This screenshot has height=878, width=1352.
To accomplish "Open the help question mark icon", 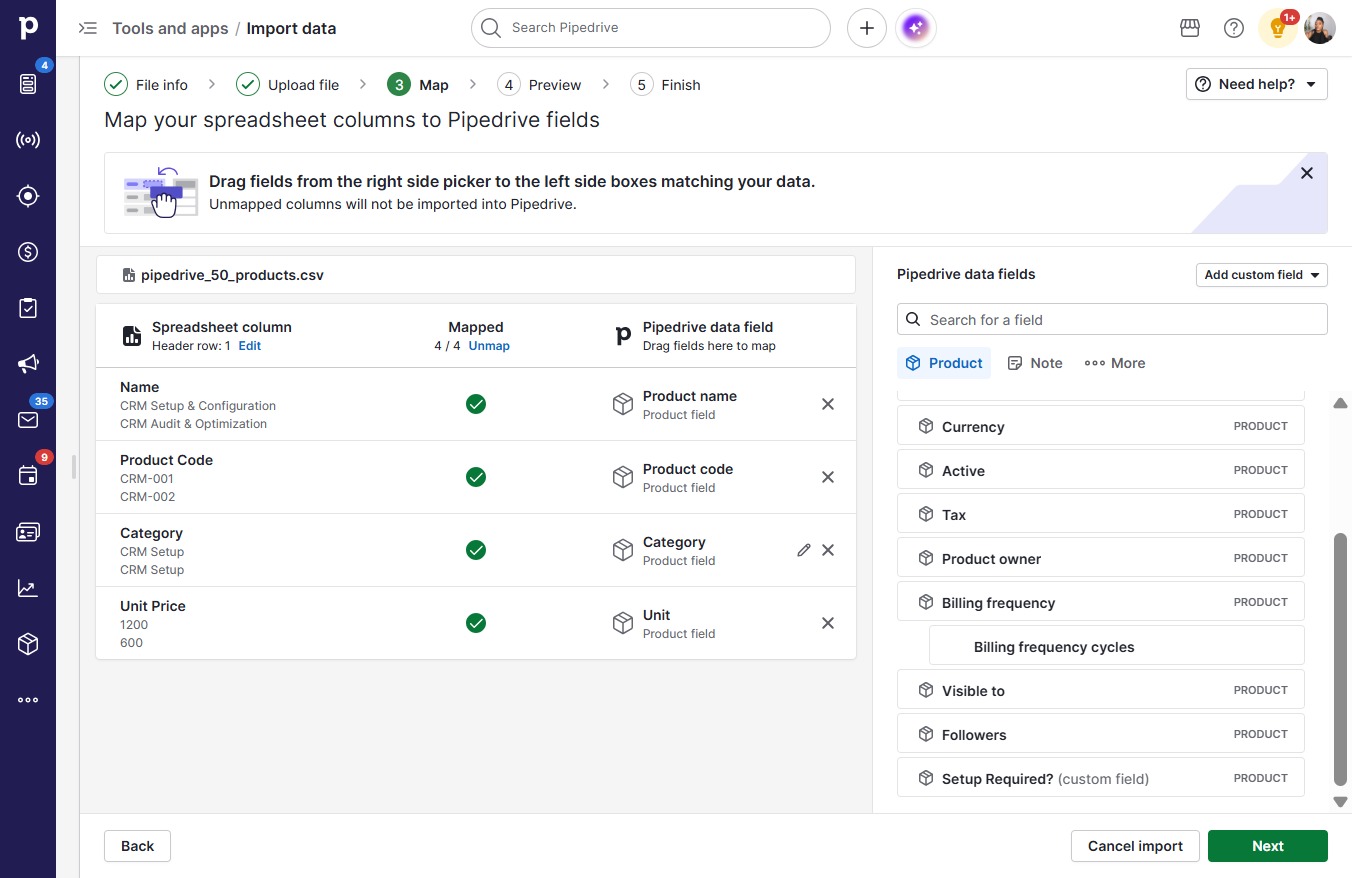I will click(x=1234, y=28).
